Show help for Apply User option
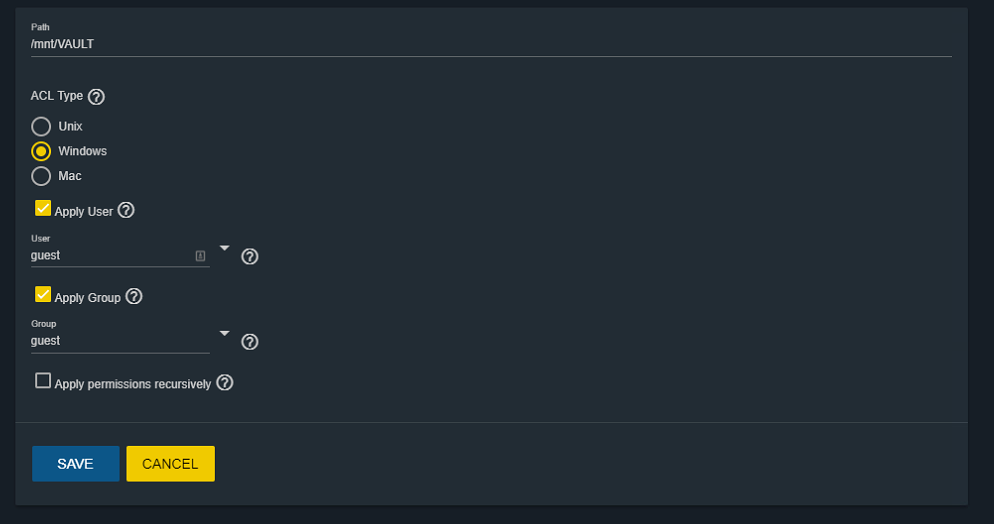The image size is (994, 524). pos(126,210)
